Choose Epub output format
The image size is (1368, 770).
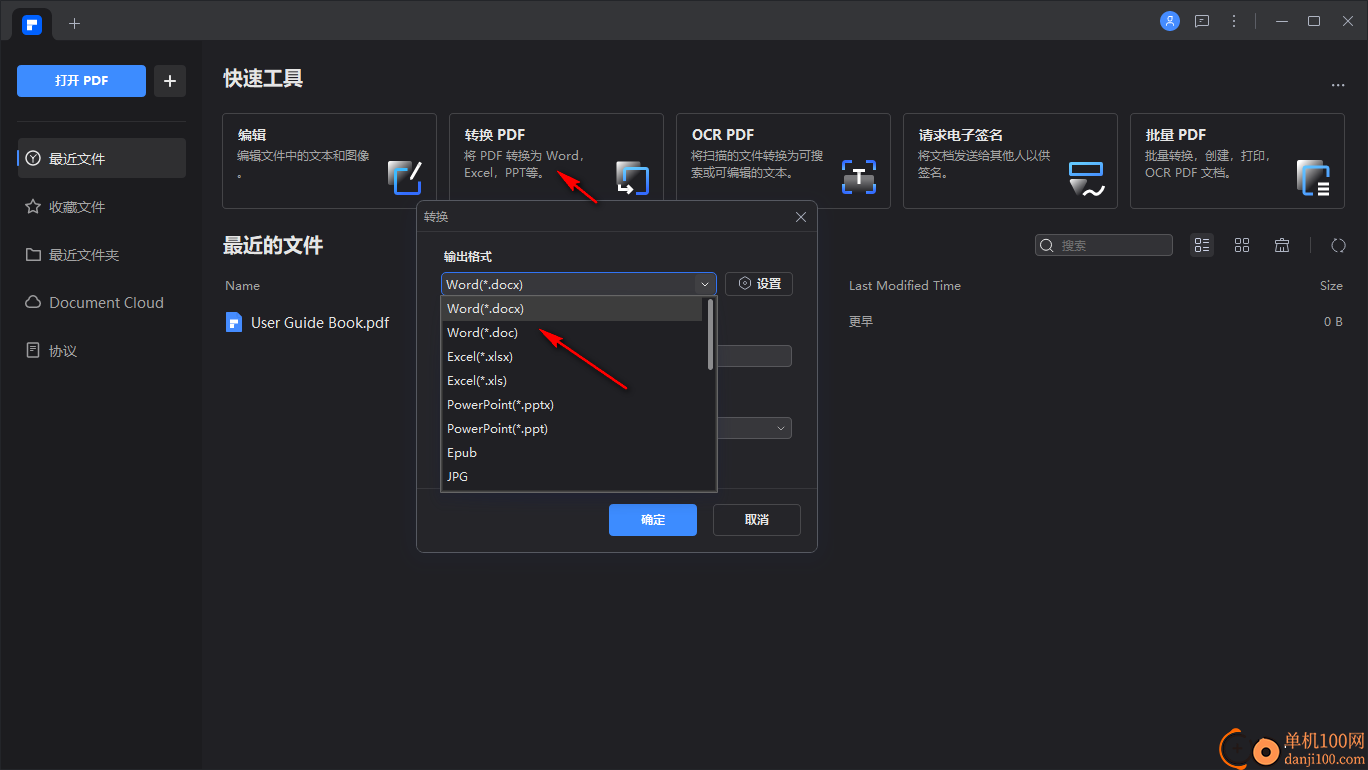pos(572,453)
